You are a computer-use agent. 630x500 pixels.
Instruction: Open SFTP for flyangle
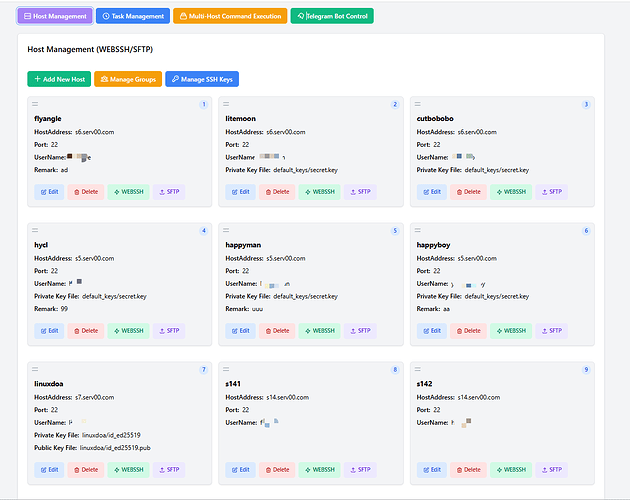point(169,192)
